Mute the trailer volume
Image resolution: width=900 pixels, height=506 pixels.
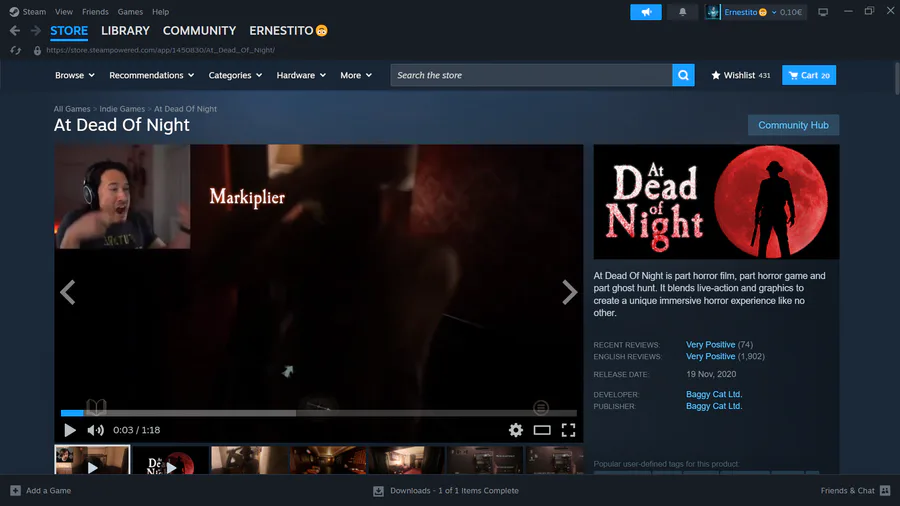pyautogui.click(x=95, y=430)
